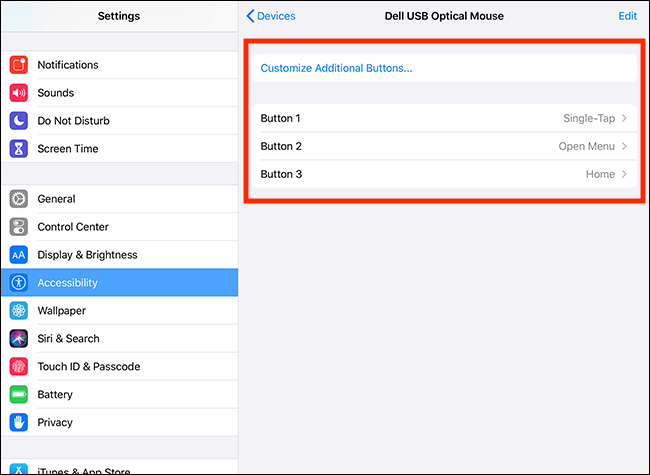Tap the Do Not Disturb moon icon
Image resolution: width=650 pixels, height=475 pixels.
19,121
